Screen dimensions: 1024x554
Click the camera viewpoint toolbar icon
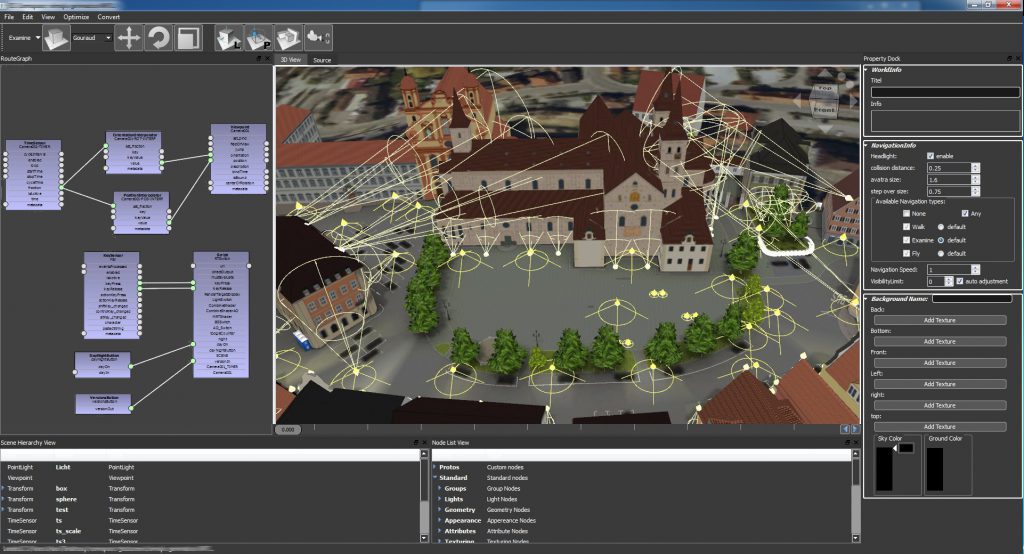pyautogui.click(x=318, y=38)
